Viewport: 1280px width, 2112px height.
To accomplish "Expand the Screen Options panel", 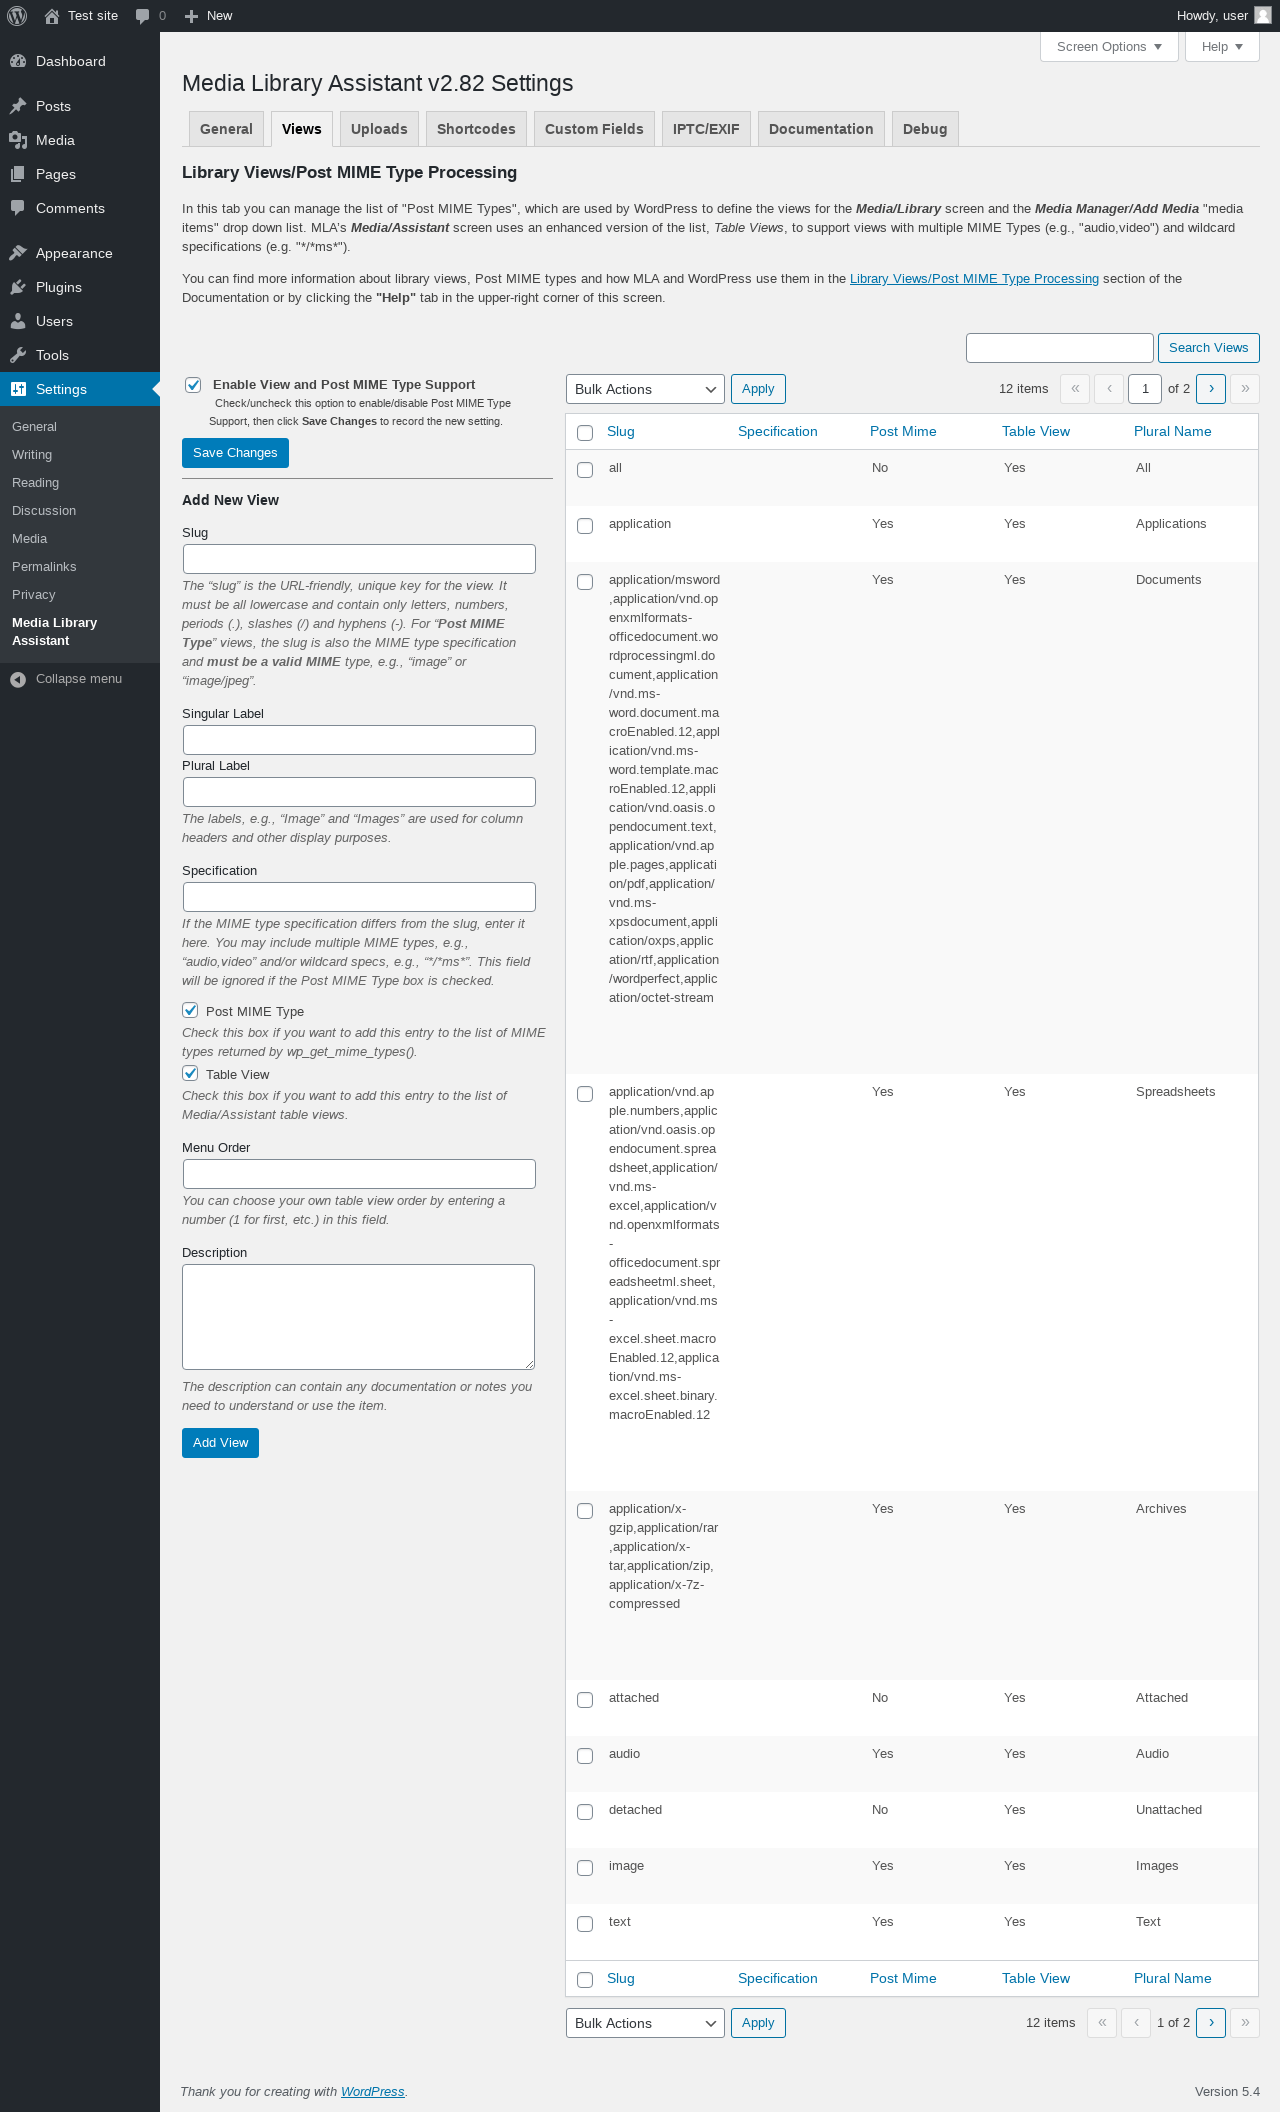I will pos(1109,47).
